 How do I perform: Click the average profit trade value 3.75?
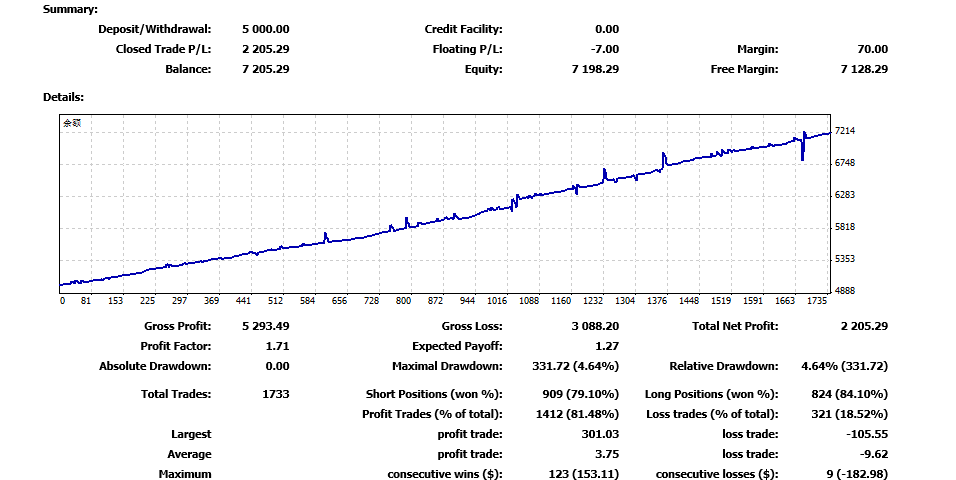pos(607,455)
